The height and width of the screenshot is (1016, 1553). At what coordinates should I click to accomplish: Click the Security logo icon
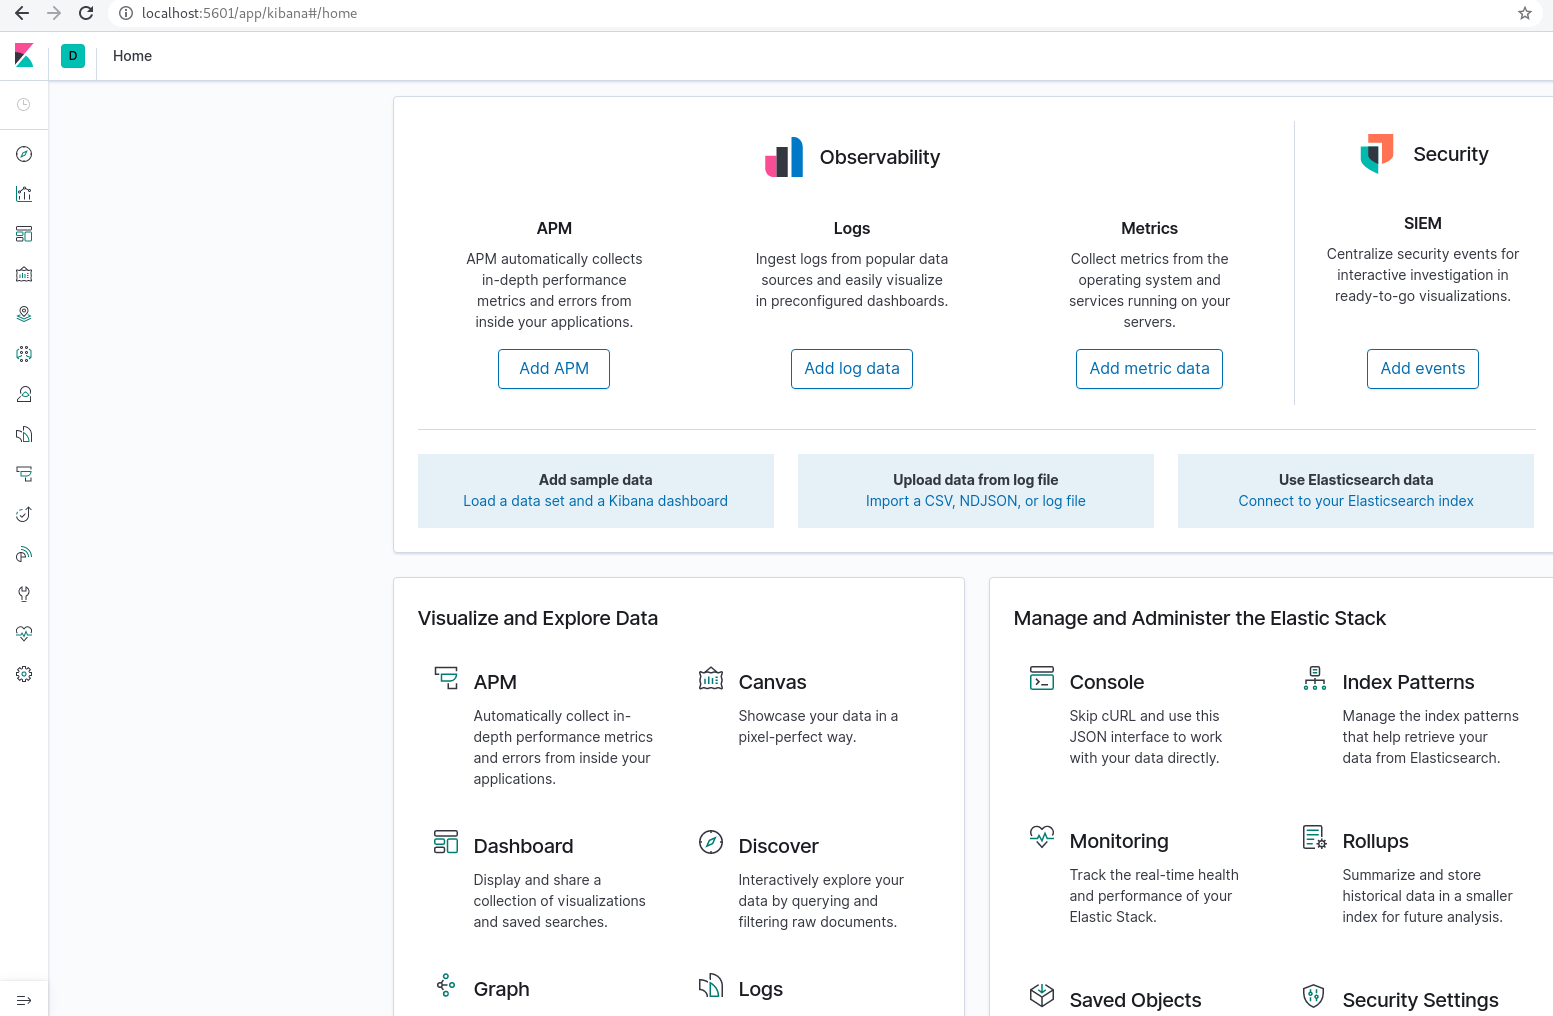(x=1377, y=154)
